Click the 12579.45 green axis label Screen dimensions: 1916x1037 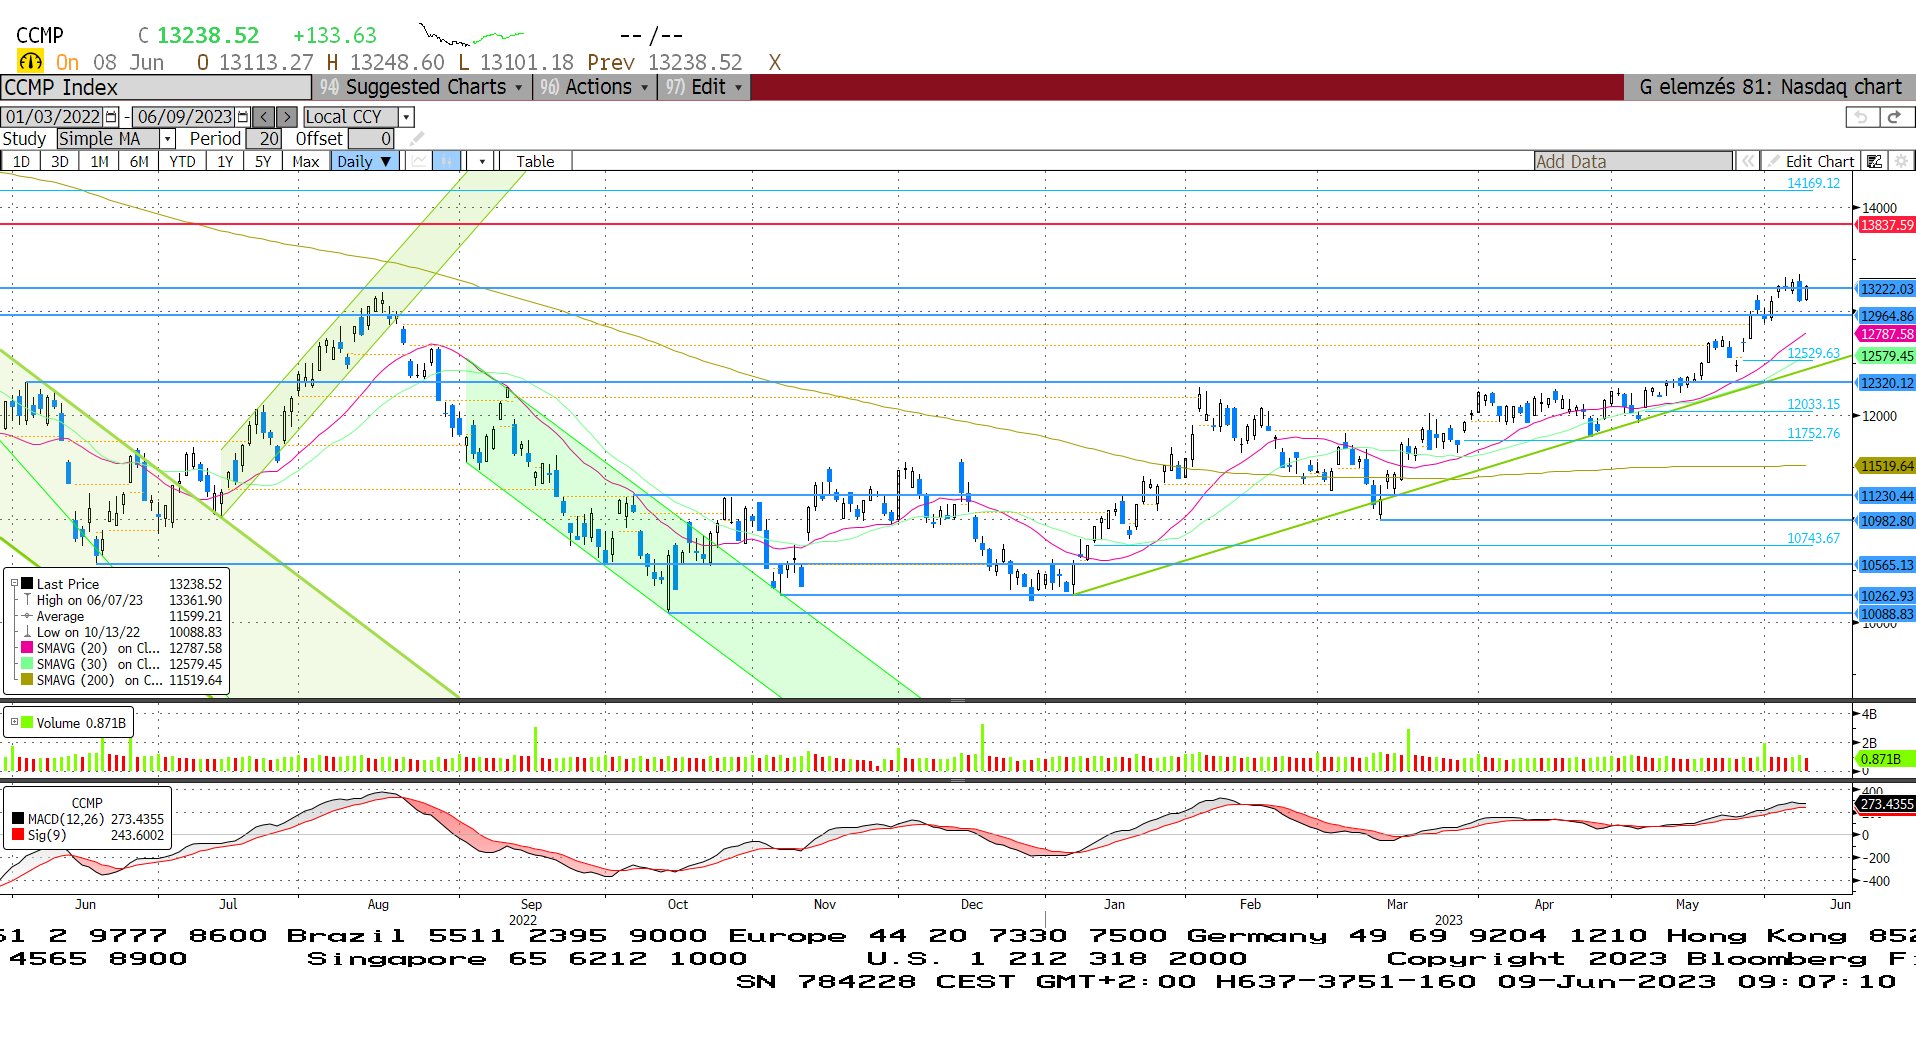click(x=1886, y=356)
